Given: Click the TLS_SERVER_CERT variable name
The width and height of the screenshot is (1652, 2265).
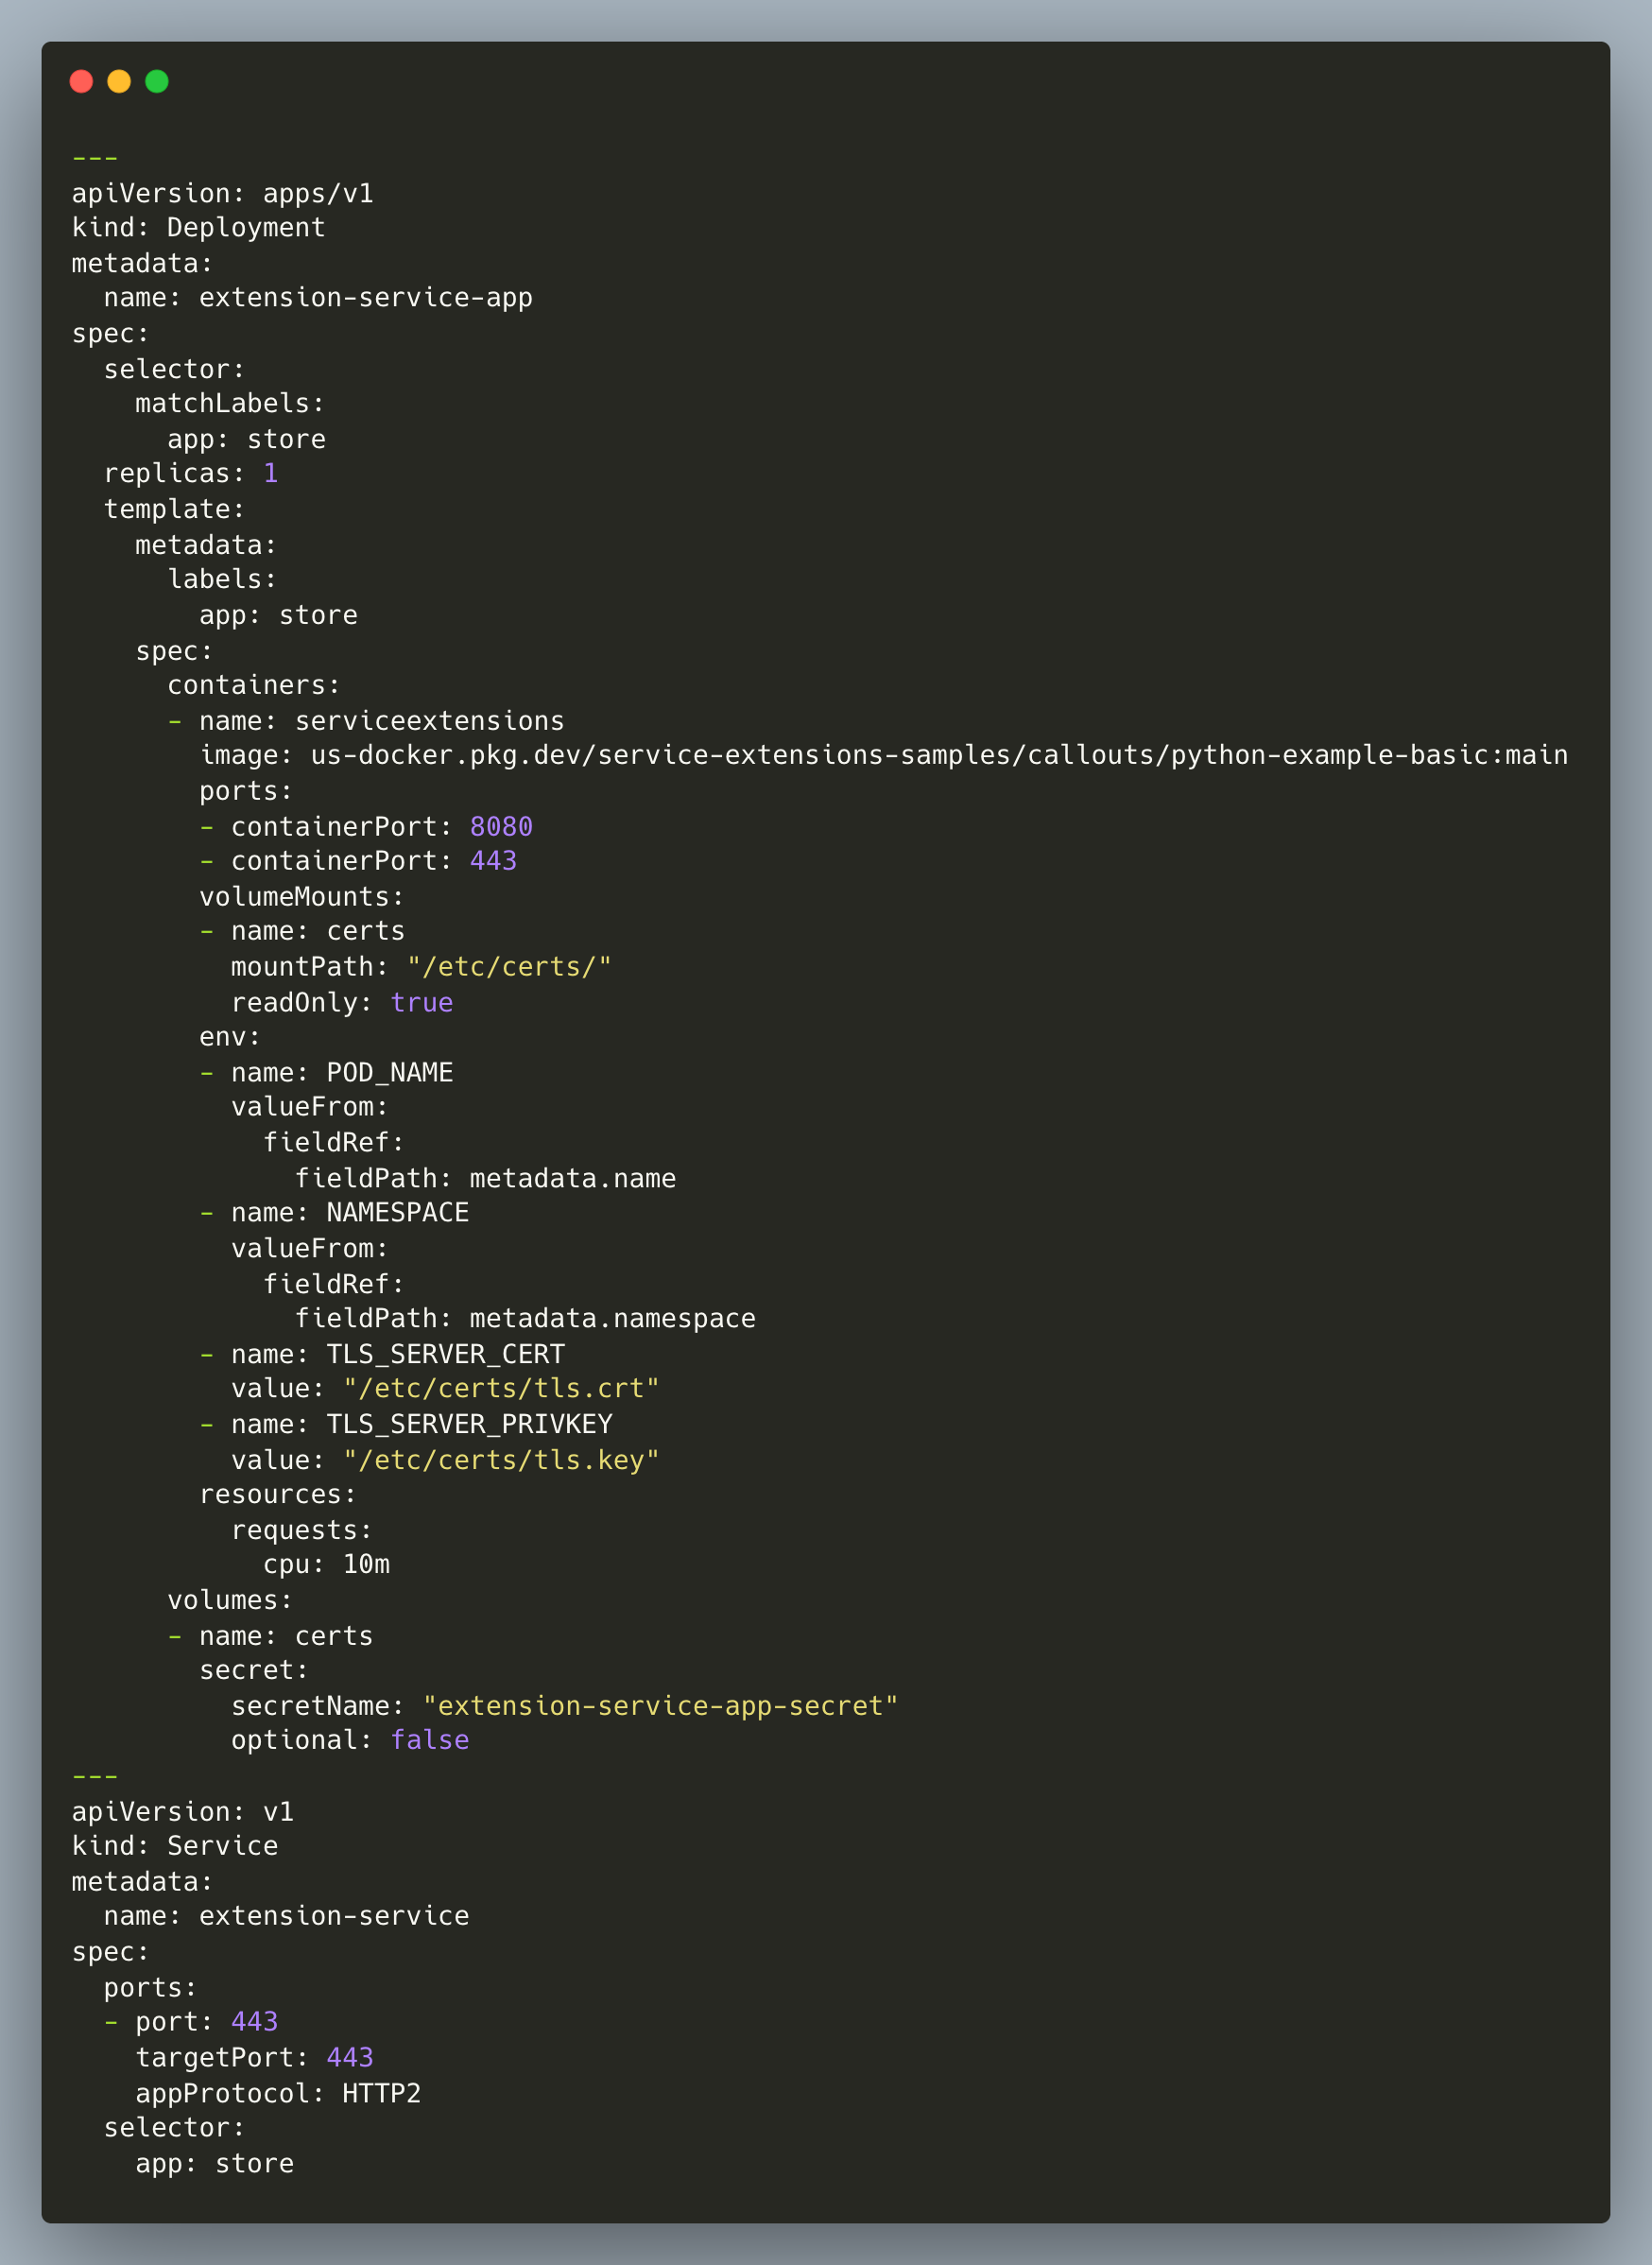Looking at the screenshot, I should pyautogui.click(x=445, y=1354).
